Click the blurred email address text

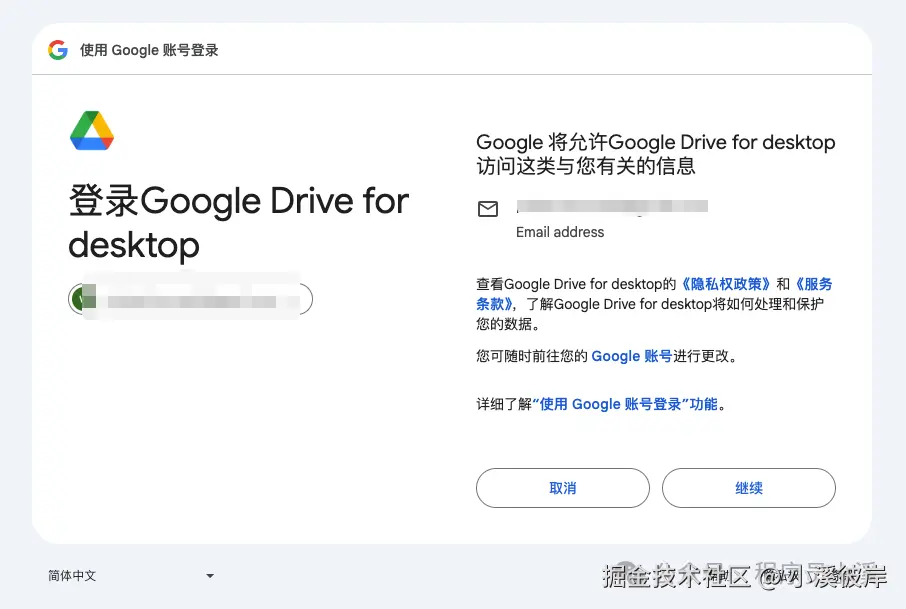(x=612, y=207)
